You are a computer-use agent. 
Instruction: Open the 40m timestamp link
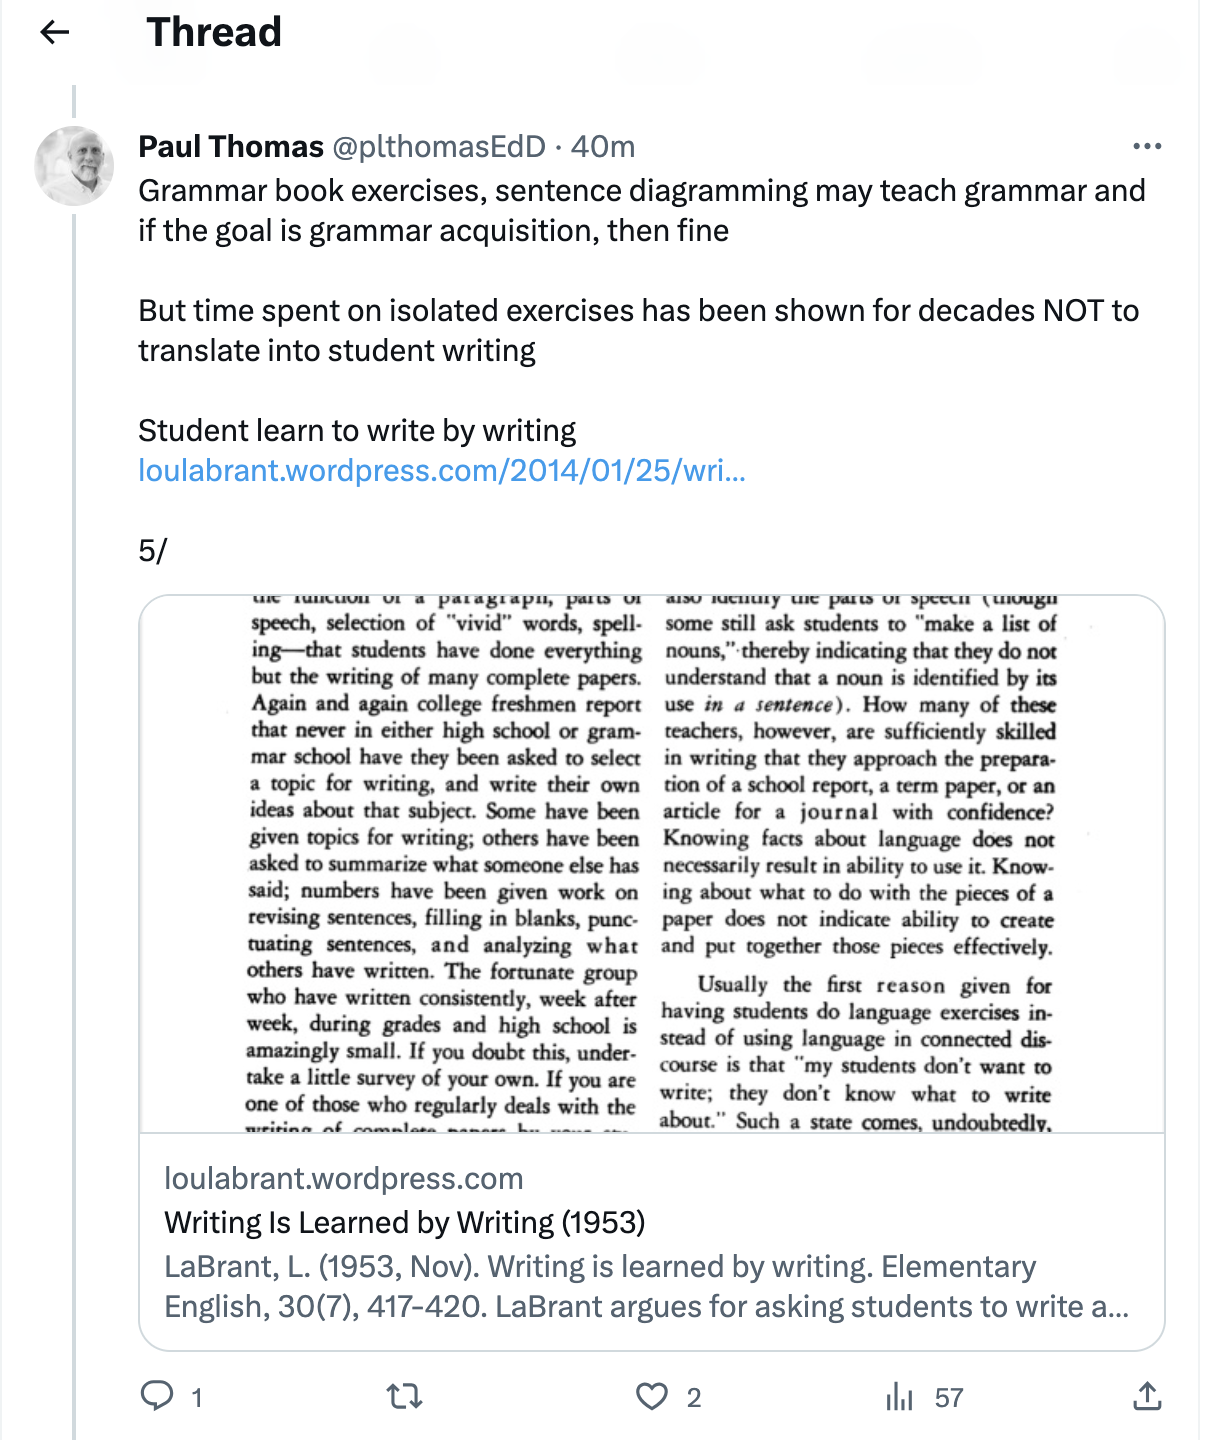(603, 147)
